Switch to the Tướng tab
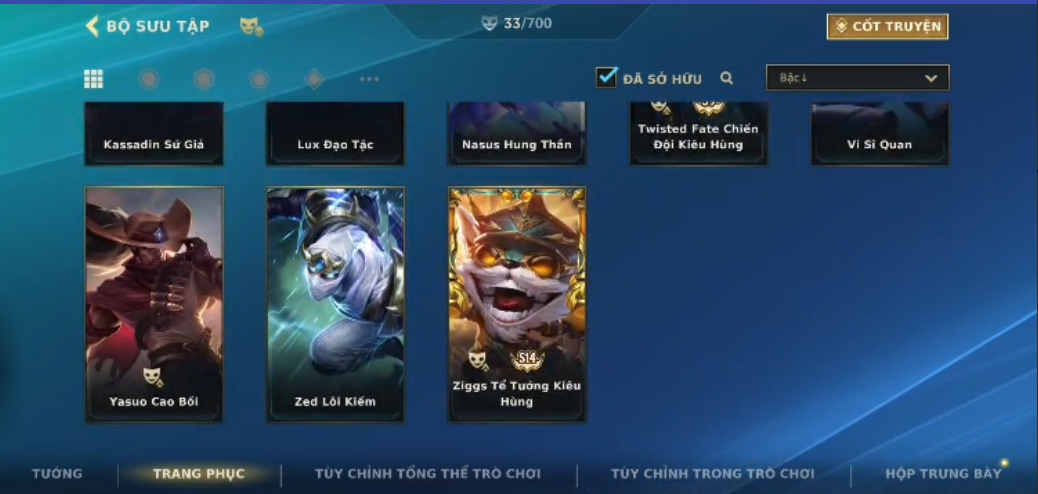 [57, 473]
